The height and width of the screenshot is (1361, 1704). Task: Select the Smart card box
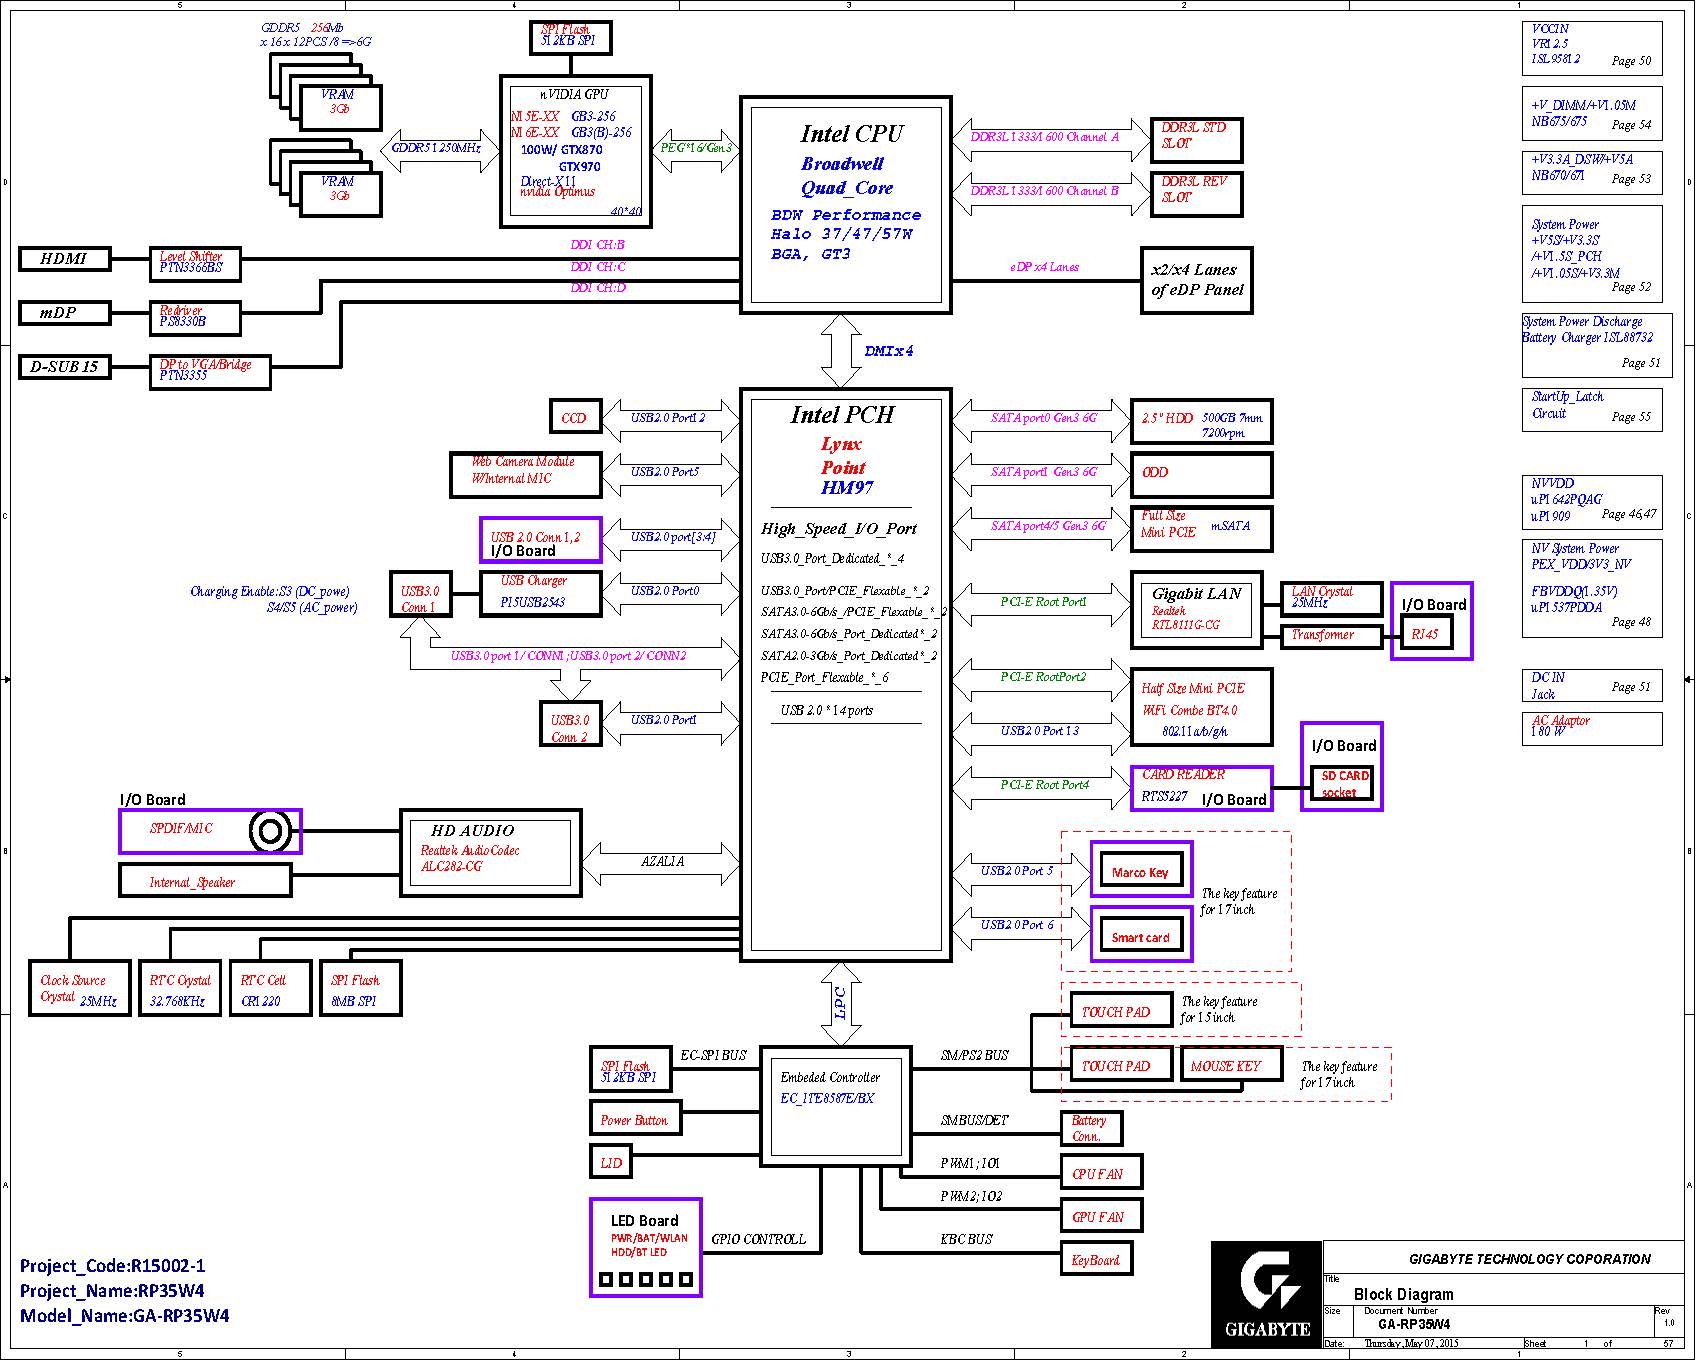[1140, 936]
